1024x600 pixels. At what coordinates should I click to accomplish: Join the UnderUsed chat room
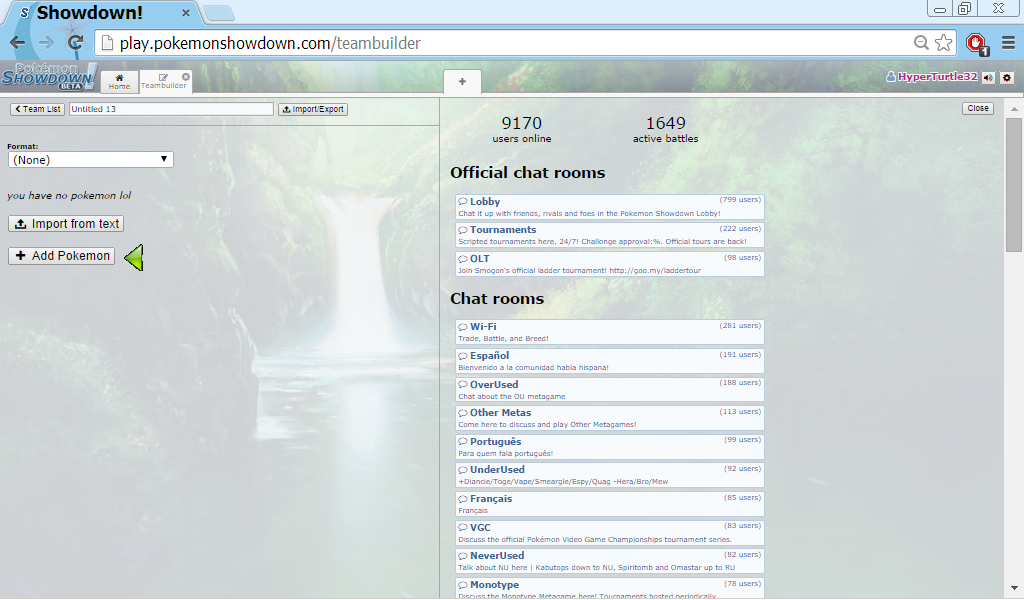[610, 475]
